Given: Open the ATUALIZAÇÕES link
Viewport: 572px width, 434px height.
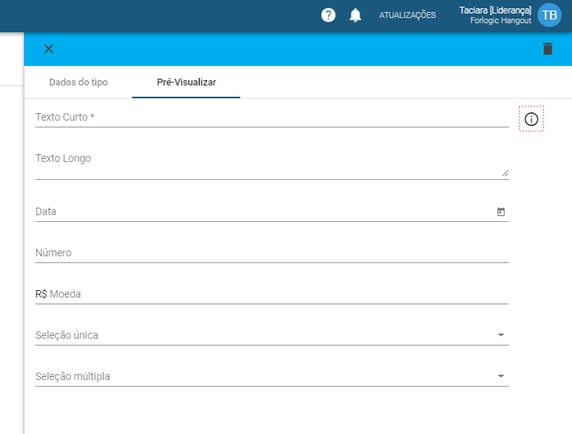Looking at the screenshot, I should [x=407, y=15].
